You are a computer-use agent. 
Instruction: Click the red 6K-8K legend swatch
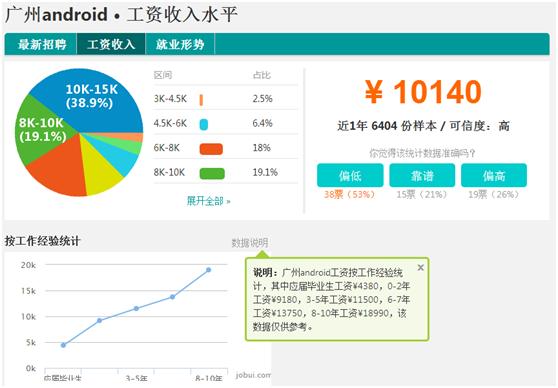(x=211, y=149)
